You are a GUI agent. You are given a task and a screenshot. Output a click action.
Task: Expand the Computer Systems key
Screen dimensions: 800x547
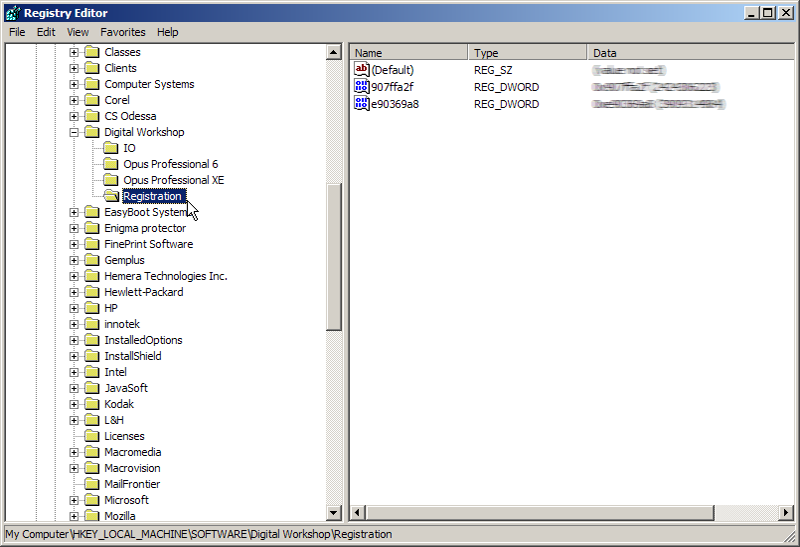(x=74, y=84)
